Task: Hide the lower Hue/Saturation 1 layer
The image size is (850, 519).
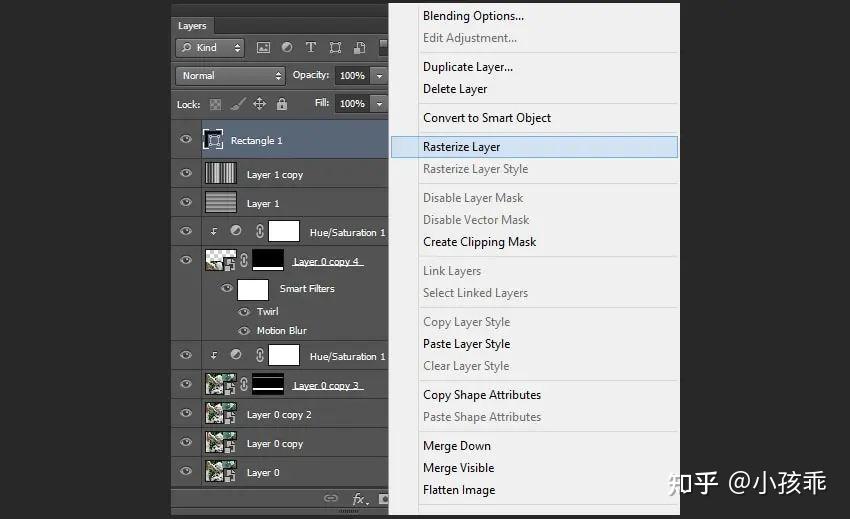Action: pos(186,355)
